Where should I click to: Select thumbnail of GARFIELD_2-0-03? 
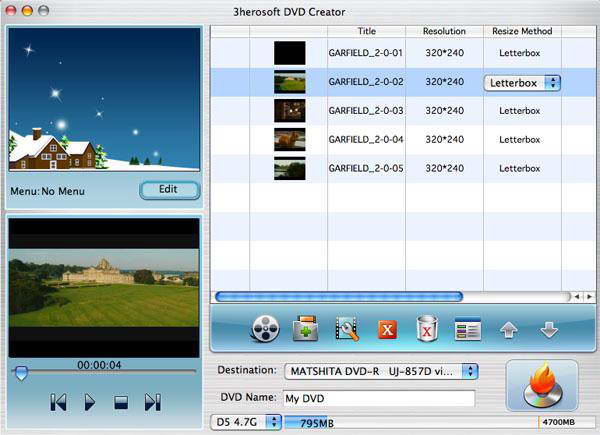(290, 111)
